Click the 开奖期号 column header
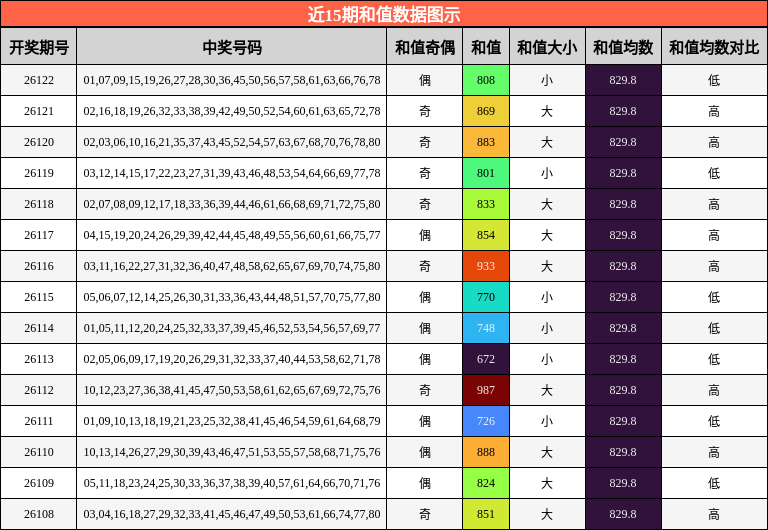Viewport: 768px width, 530px height. point(39,47)
